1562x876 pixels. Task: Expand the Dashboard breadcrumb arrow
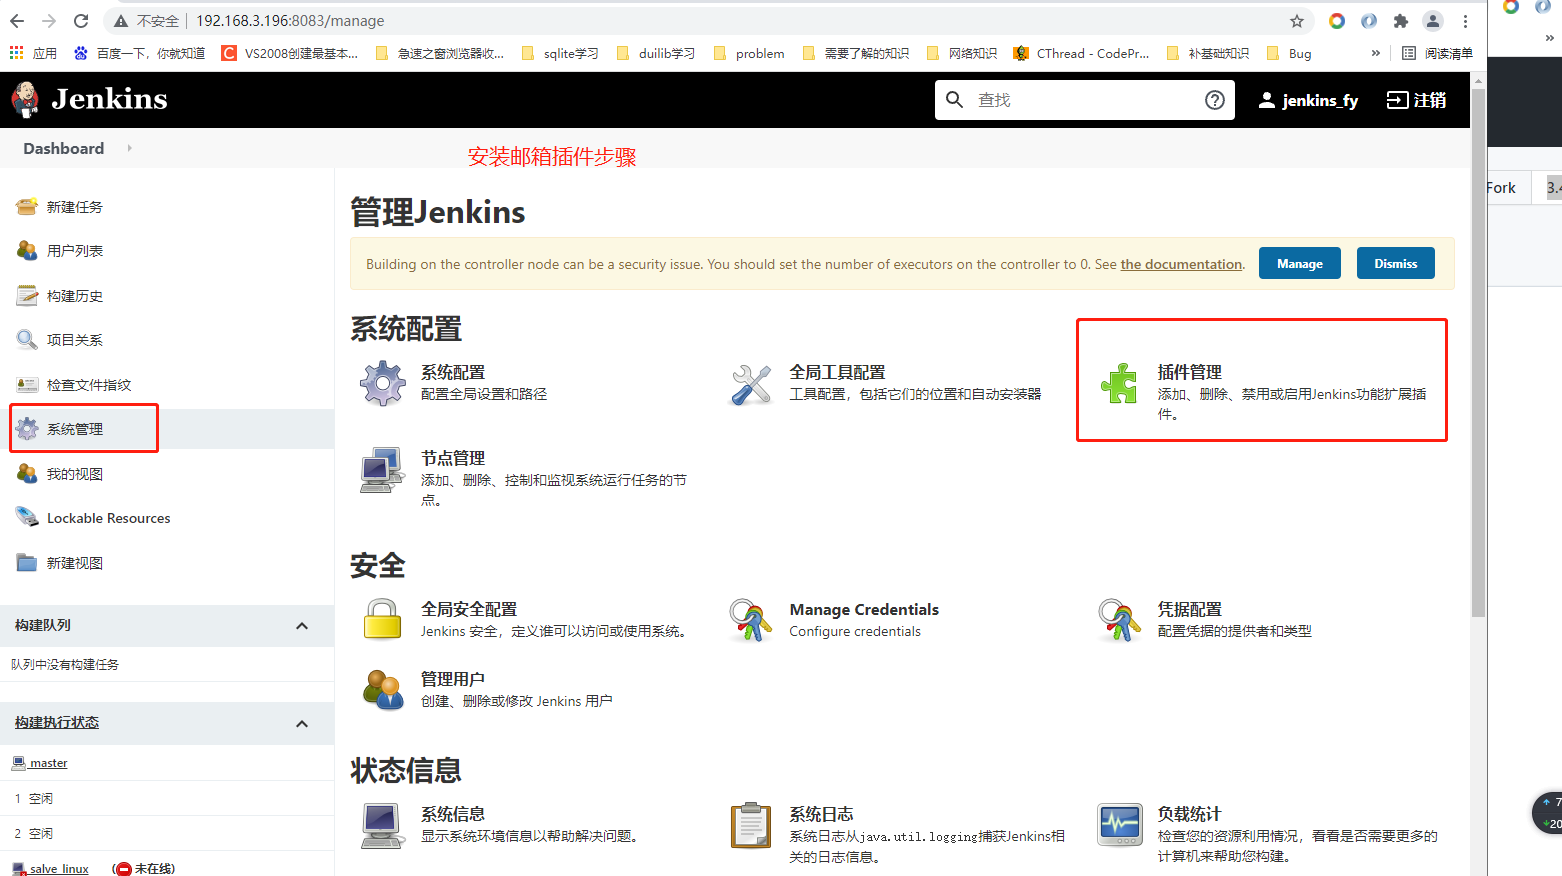tap(129, 148)
